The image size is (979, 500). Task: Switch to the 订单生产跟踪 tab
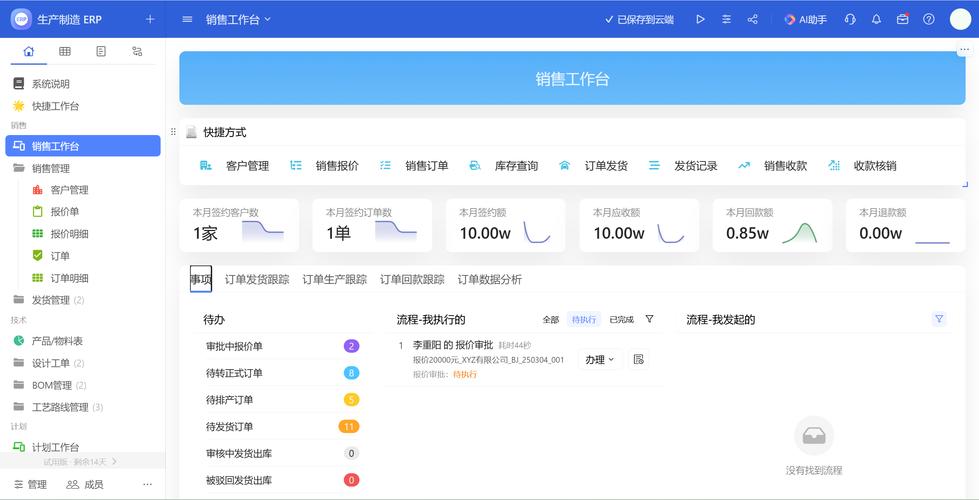click(x=335, y=280)
